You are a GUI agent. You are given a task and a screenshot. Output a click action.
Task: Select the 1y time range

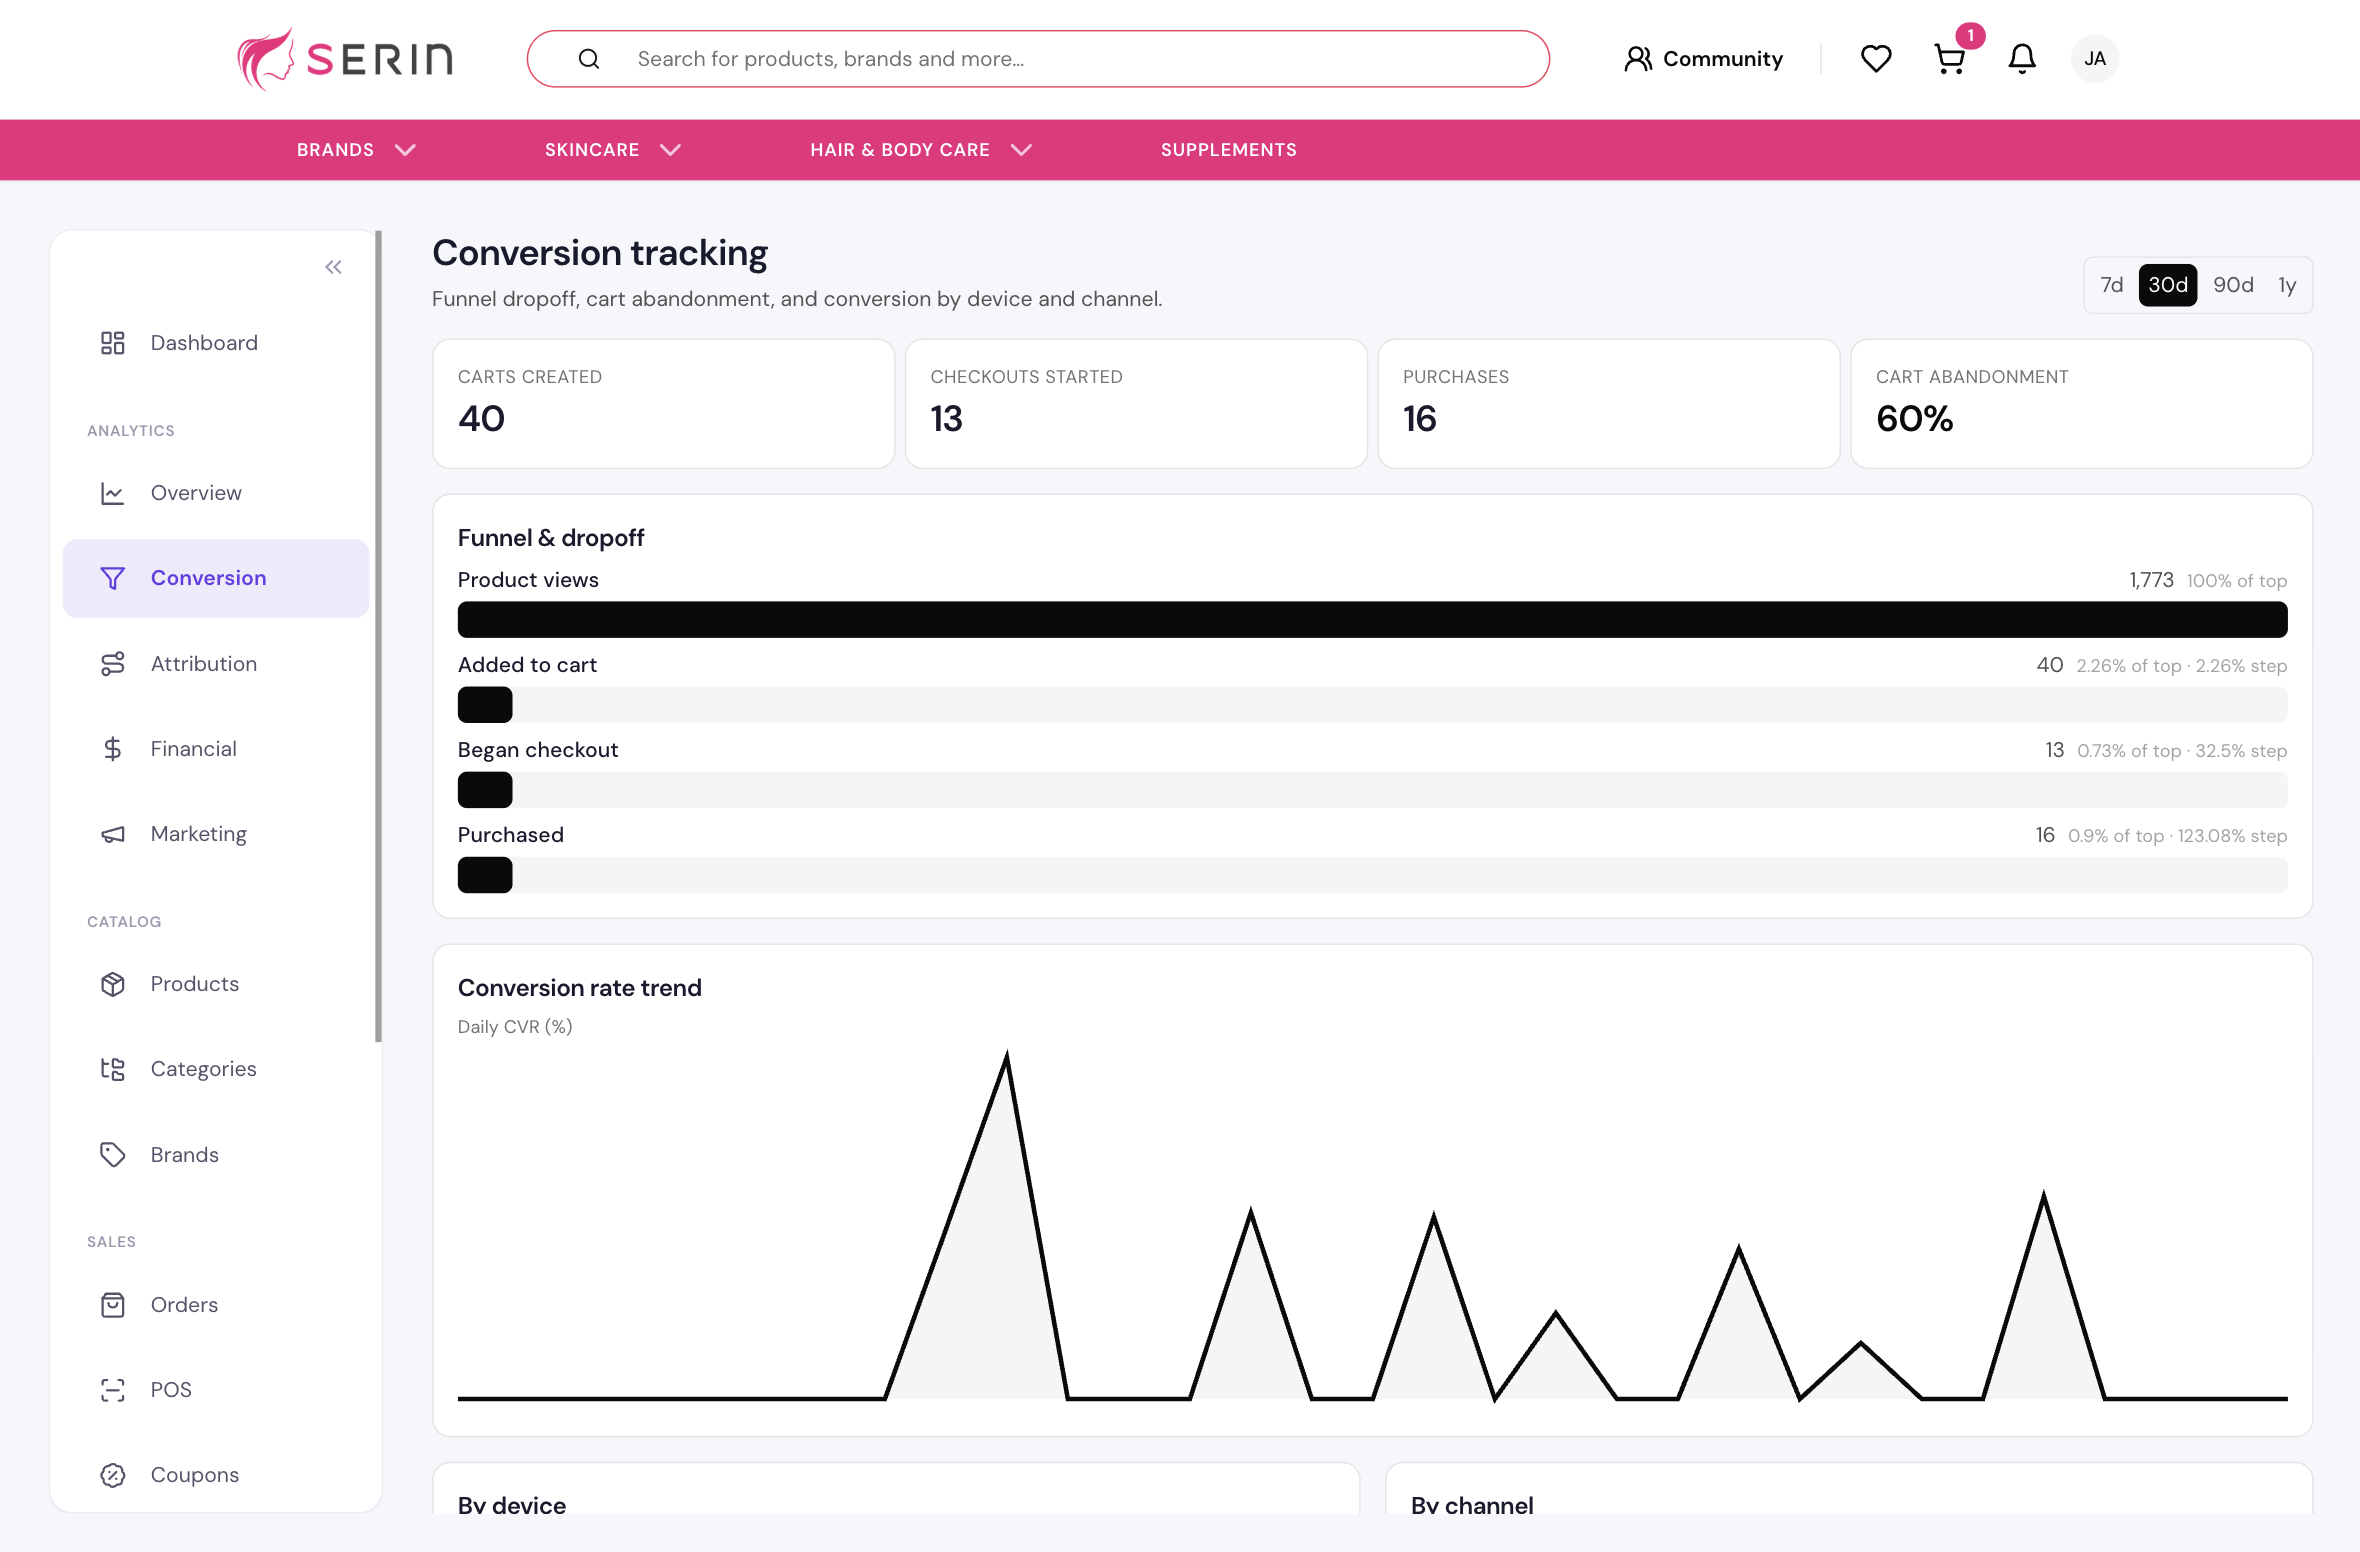(2287, 285)
